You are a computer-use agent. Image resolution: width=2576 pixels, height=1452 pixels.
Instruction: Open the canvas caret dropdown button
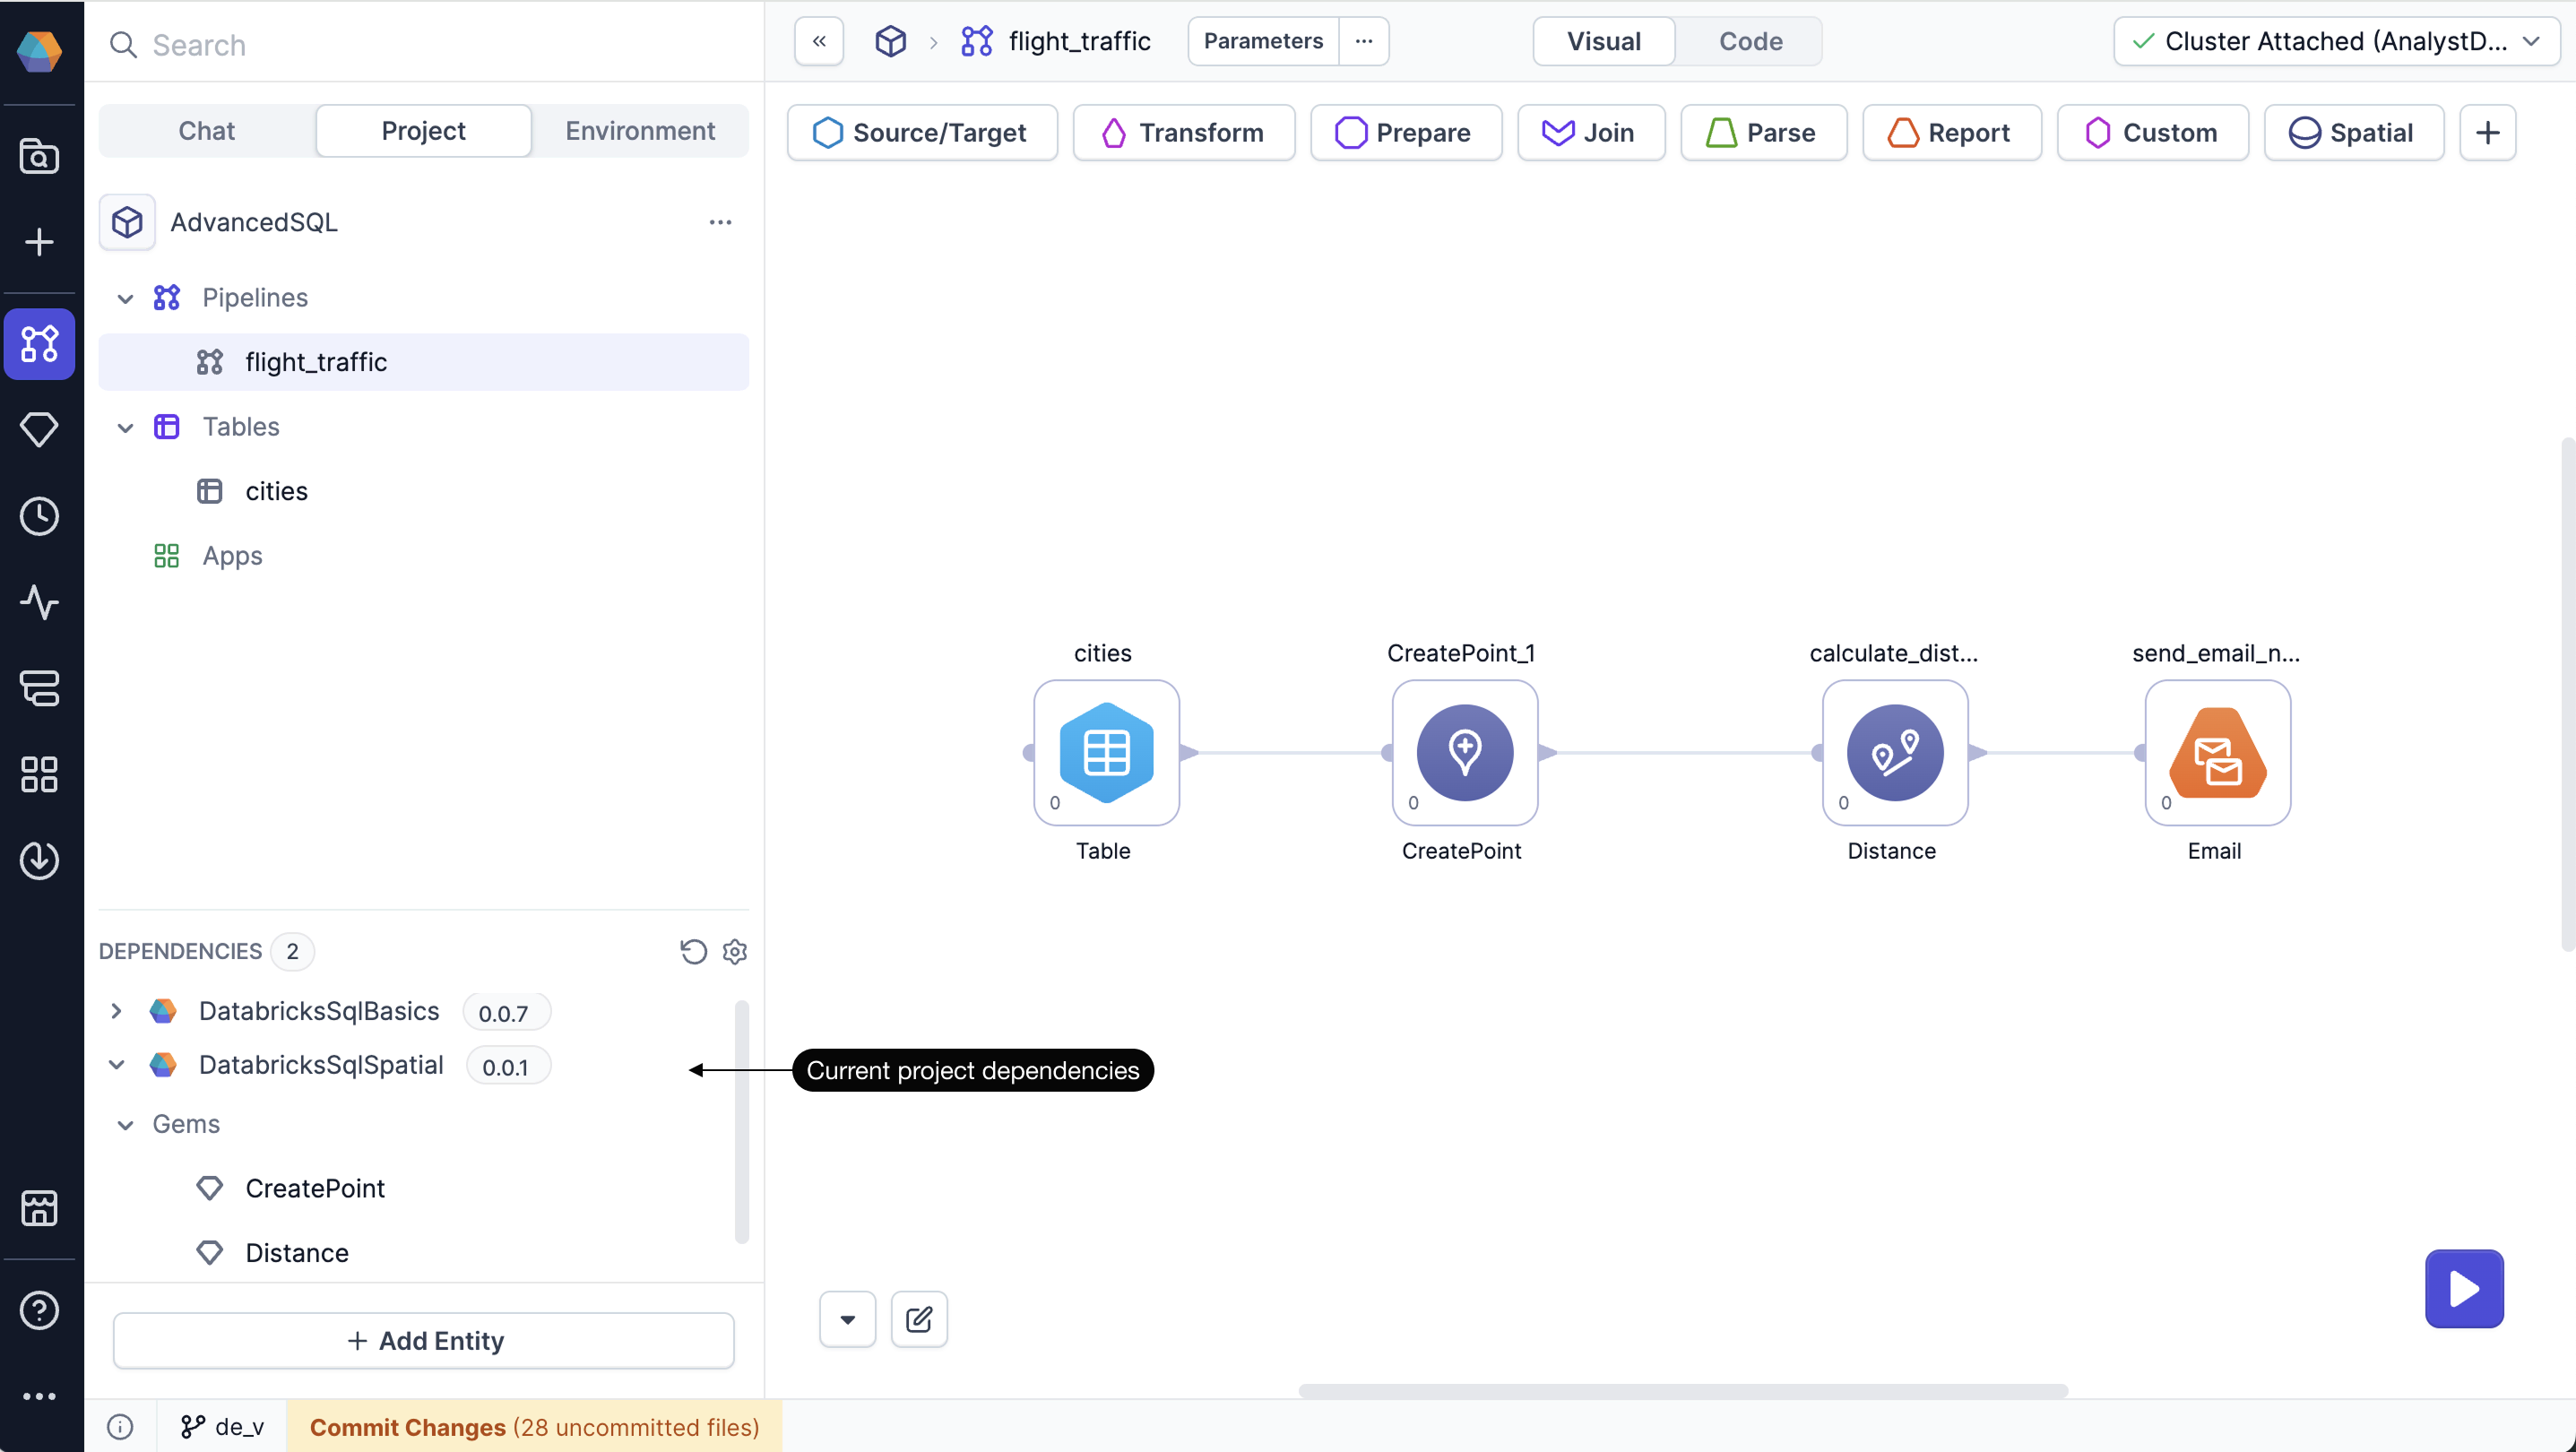coord(847,1320)
